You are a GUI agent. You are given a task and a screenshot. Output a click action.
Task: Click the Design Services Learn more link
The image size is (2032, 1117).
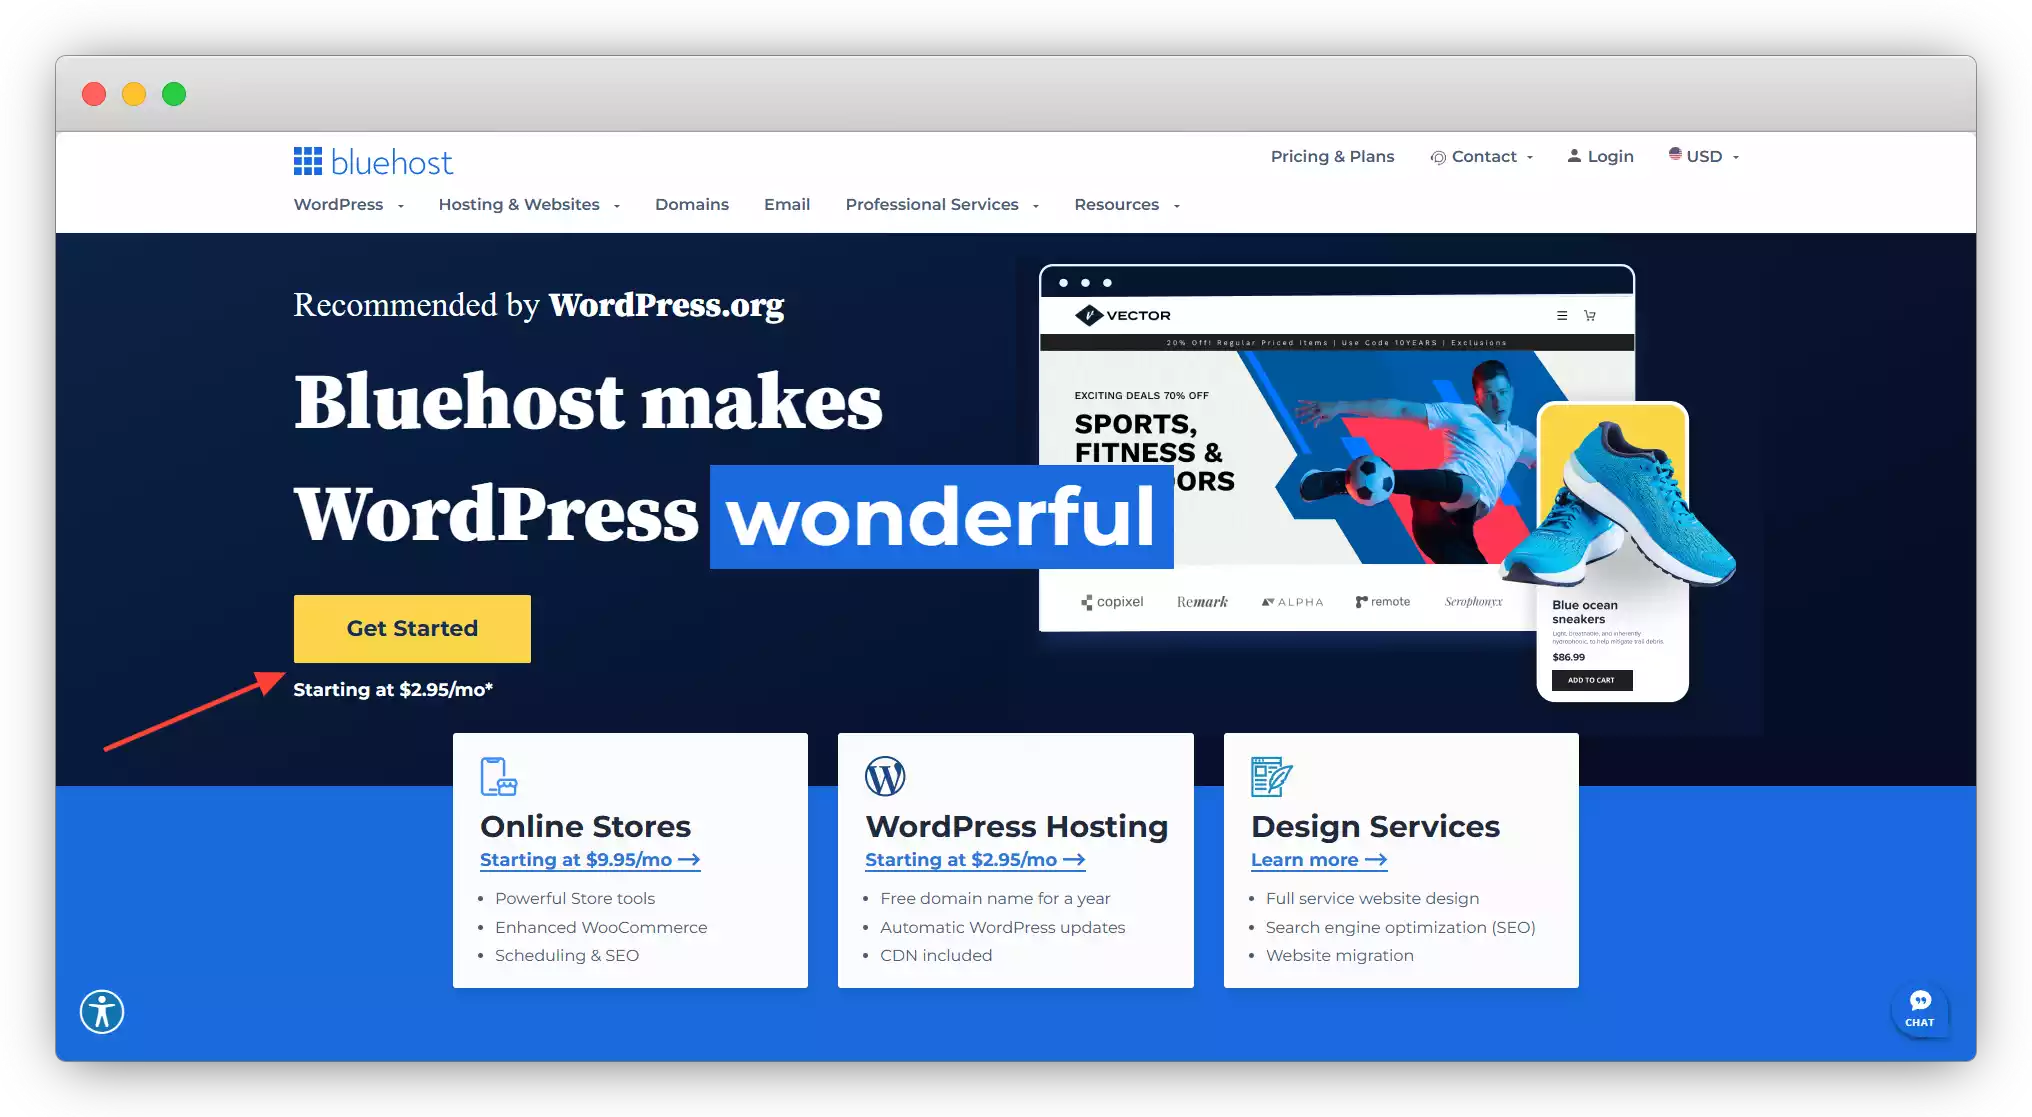click(1319, 860)
